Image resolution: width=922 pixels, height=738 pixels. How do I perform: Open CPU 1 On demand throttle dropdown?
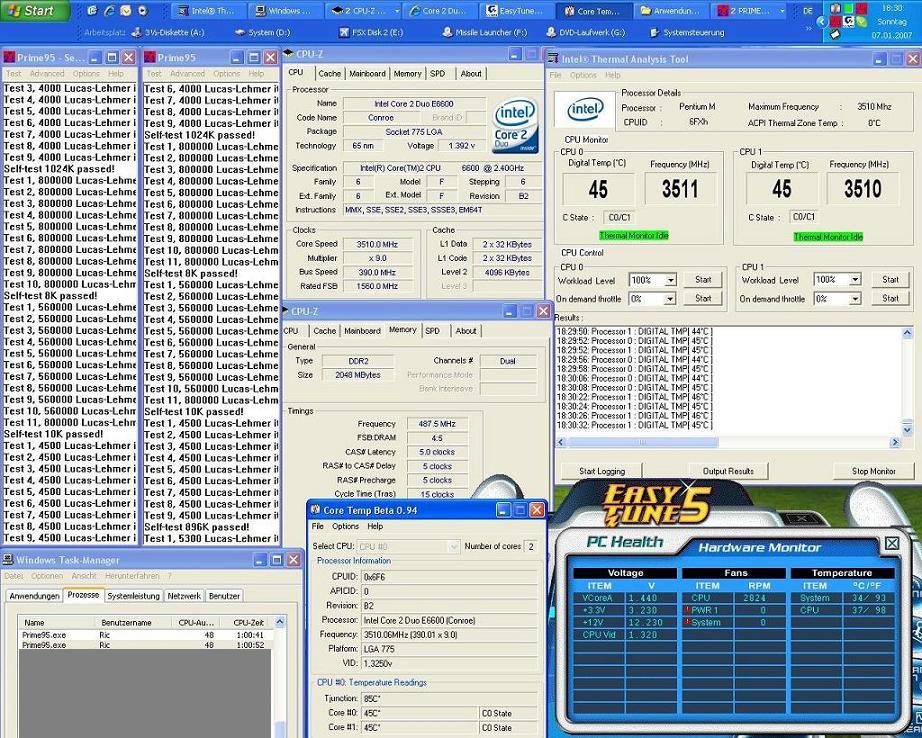click(855, 299)
